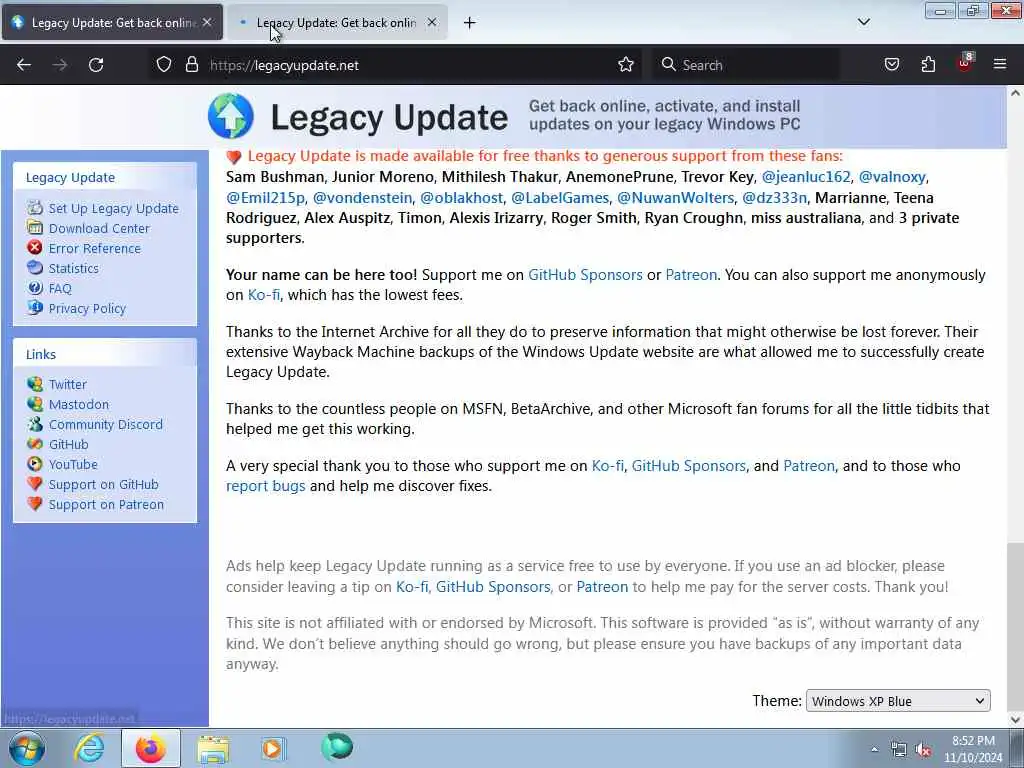Go back with the browser back arrow
The height and width of the screenshot is (768, 1024).
pyautogui.click(x=24, y=65)
